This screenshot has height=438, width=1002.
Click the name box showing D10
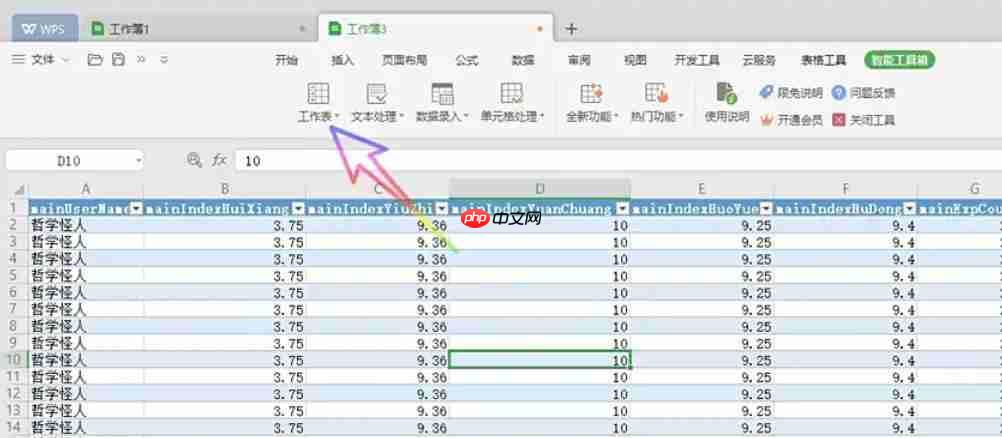[x=69, y=160]
